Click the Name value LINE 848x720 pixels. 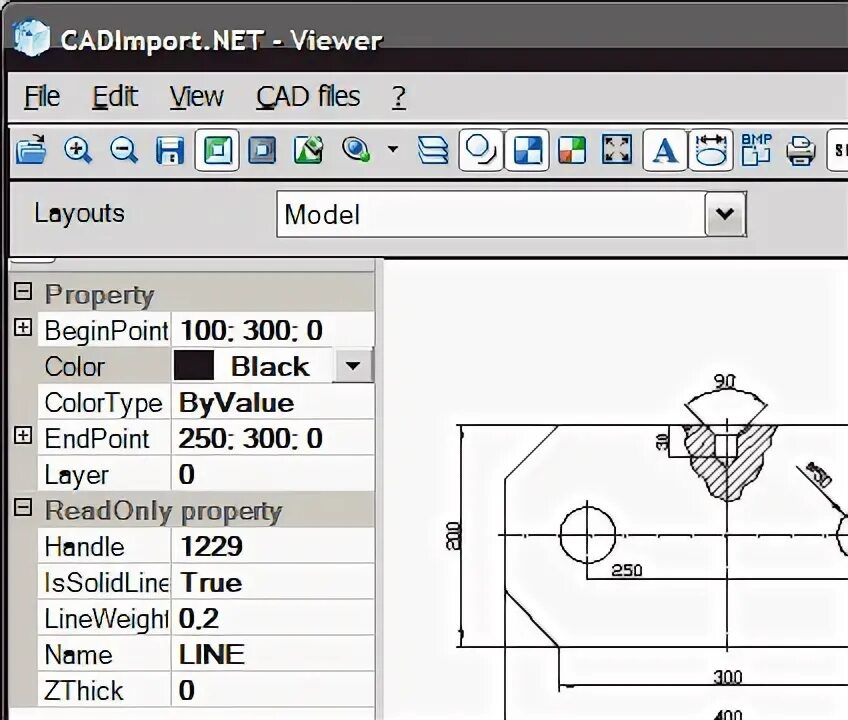[211, 655]
